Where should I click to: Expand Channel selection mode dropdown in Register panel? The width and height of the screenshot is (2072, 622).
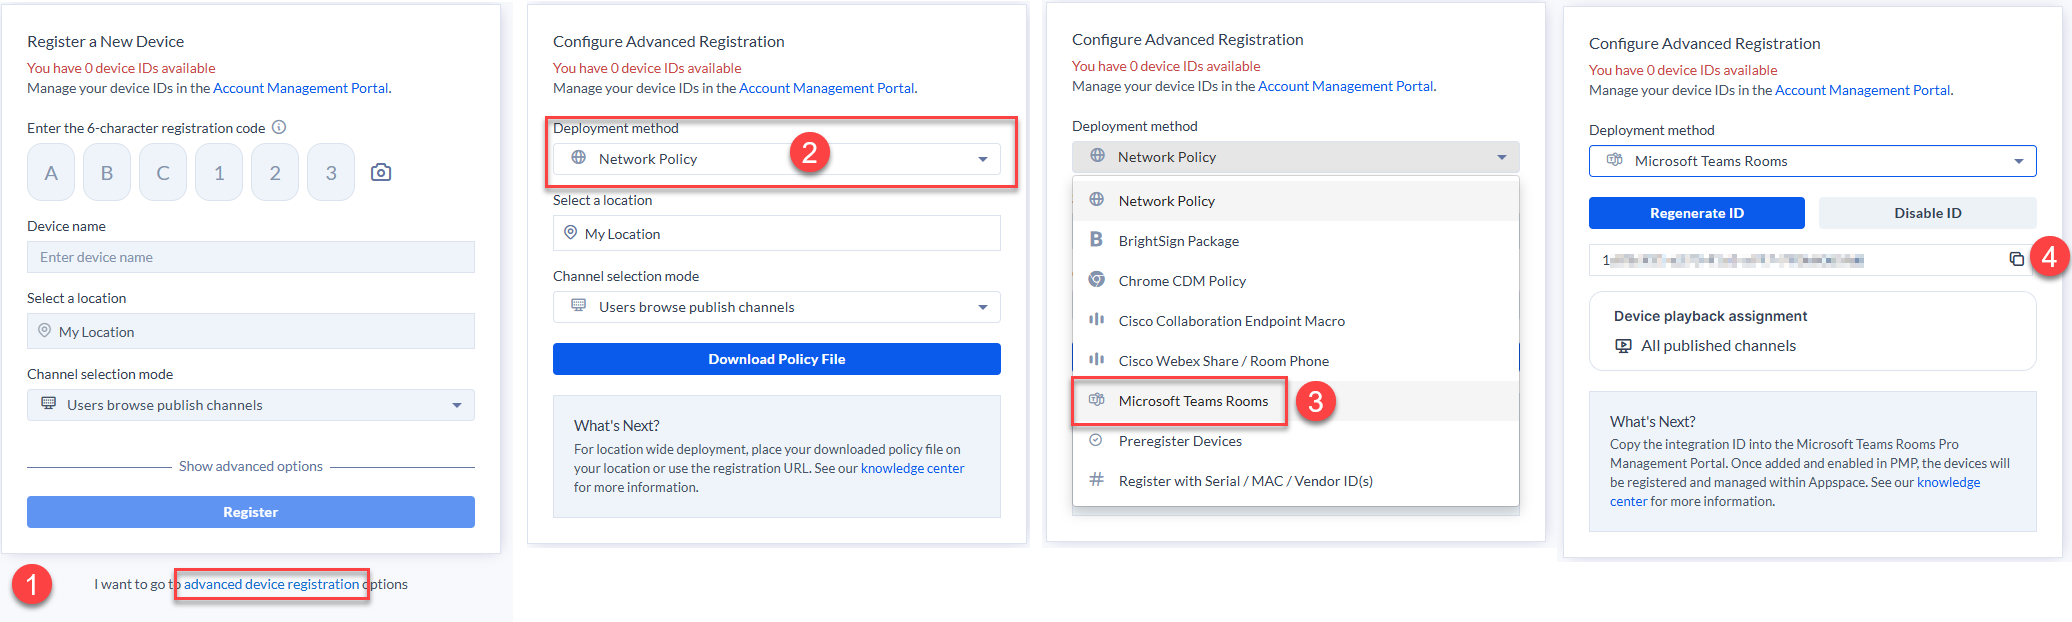250,405
